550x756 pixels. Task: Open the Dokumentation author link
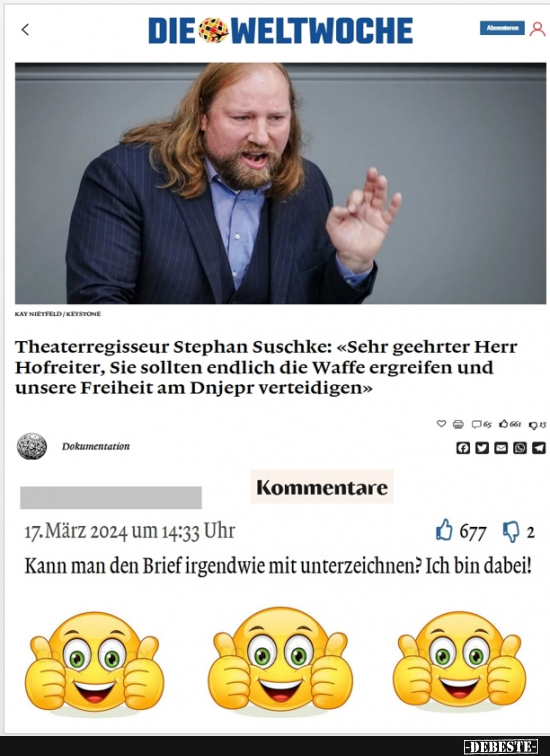[96, 446]
